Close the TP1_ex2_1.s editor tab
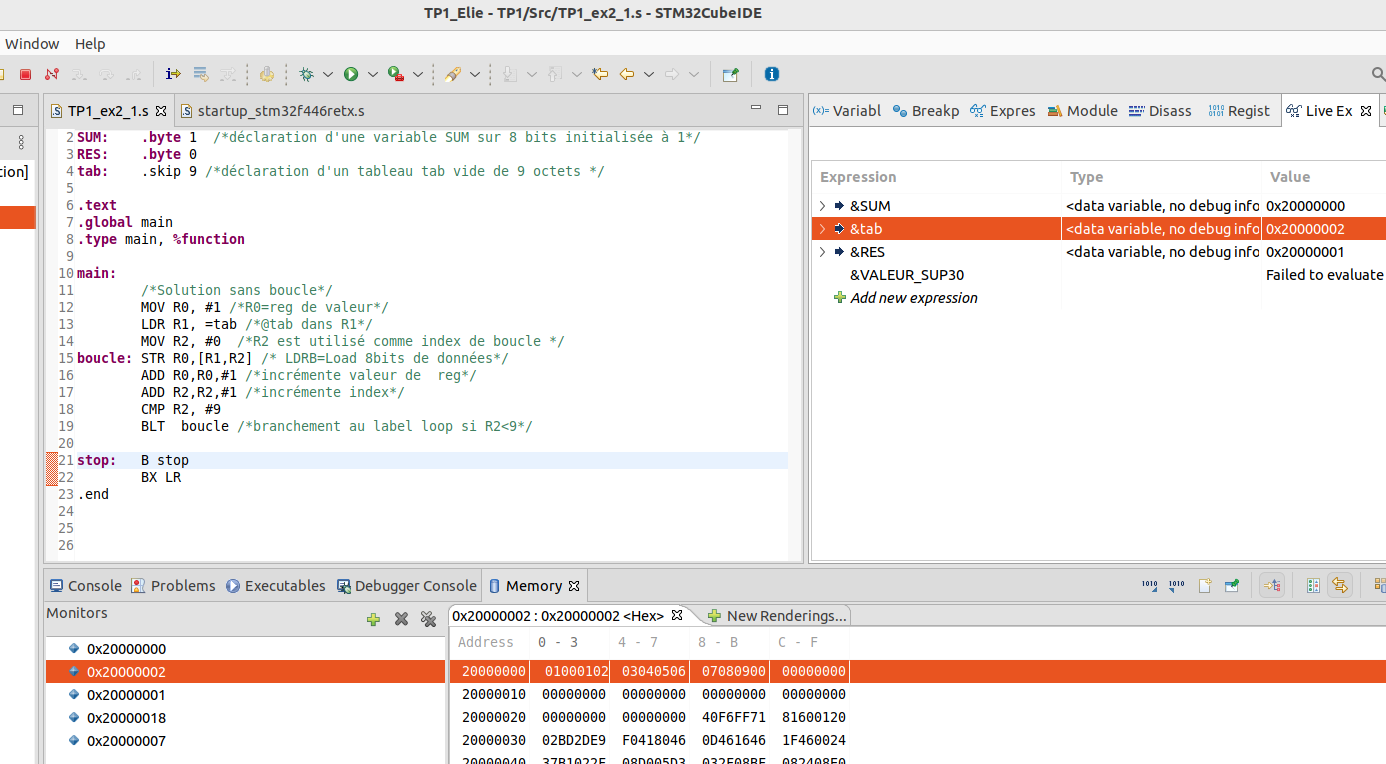The width and height of the screenshot is (1386, 764). [159, 111]
